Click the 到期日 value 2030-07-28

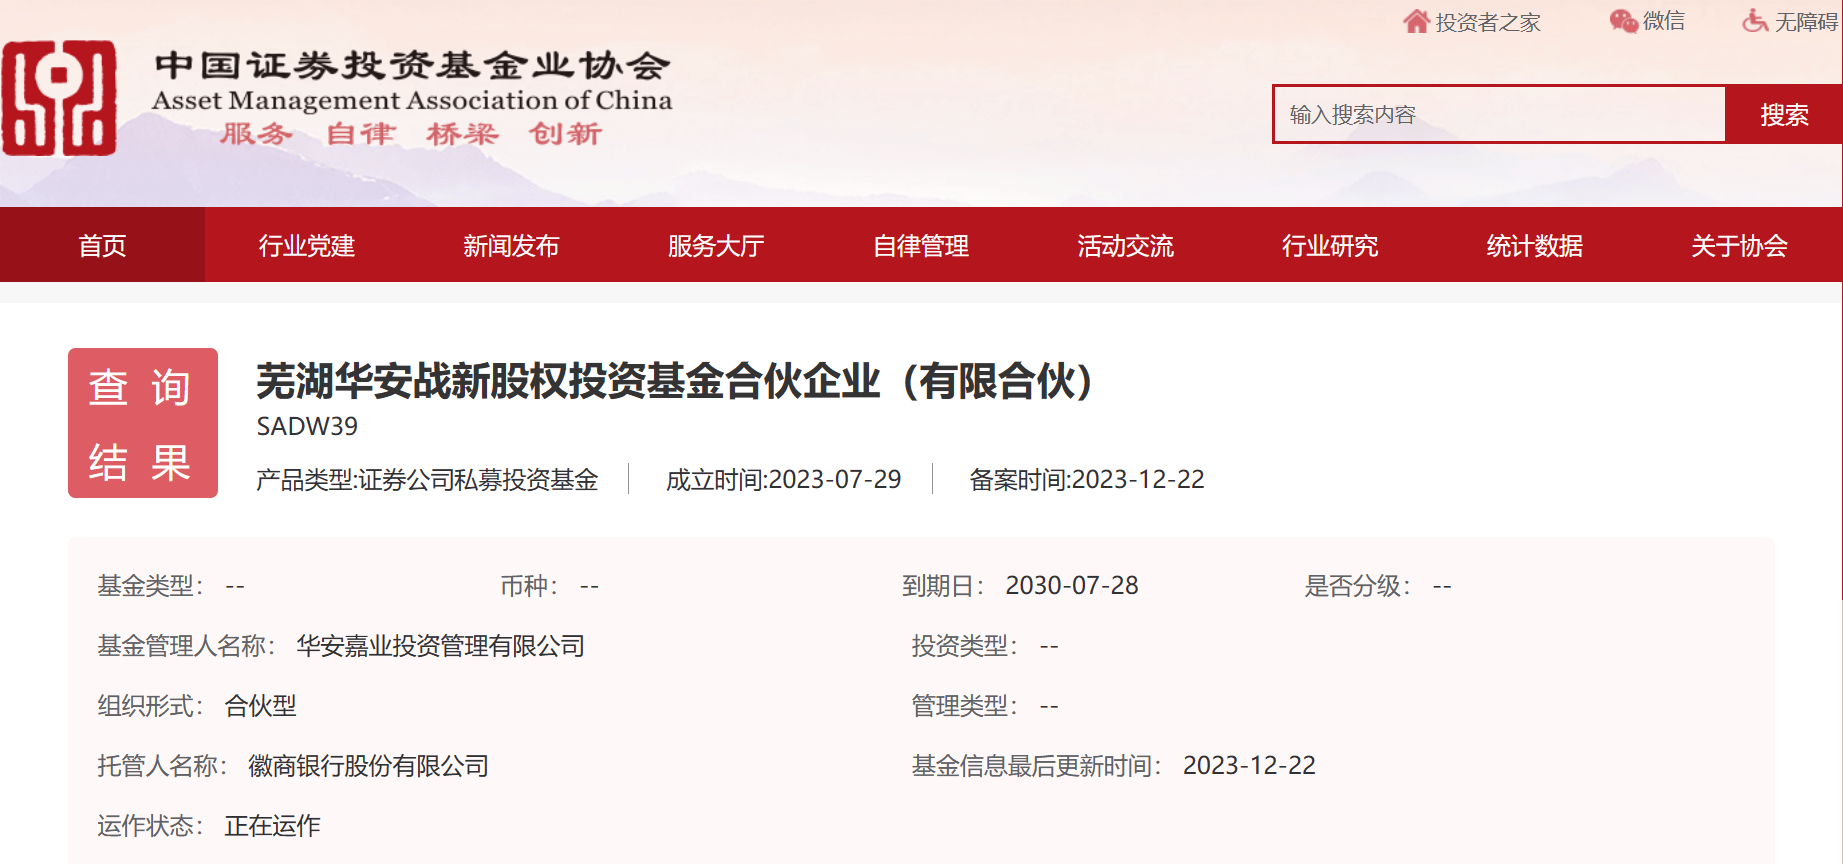[1072, 585]
